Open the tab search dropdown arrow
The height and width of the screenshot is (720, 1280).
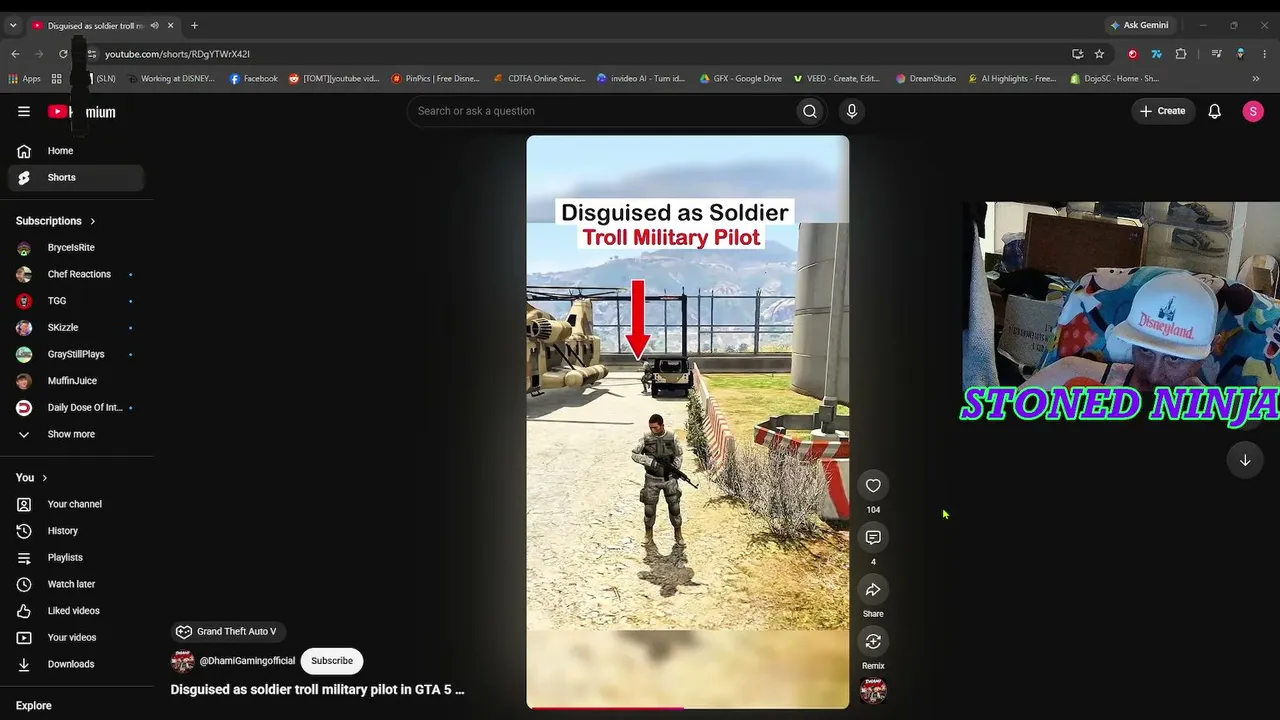(13, 25)
